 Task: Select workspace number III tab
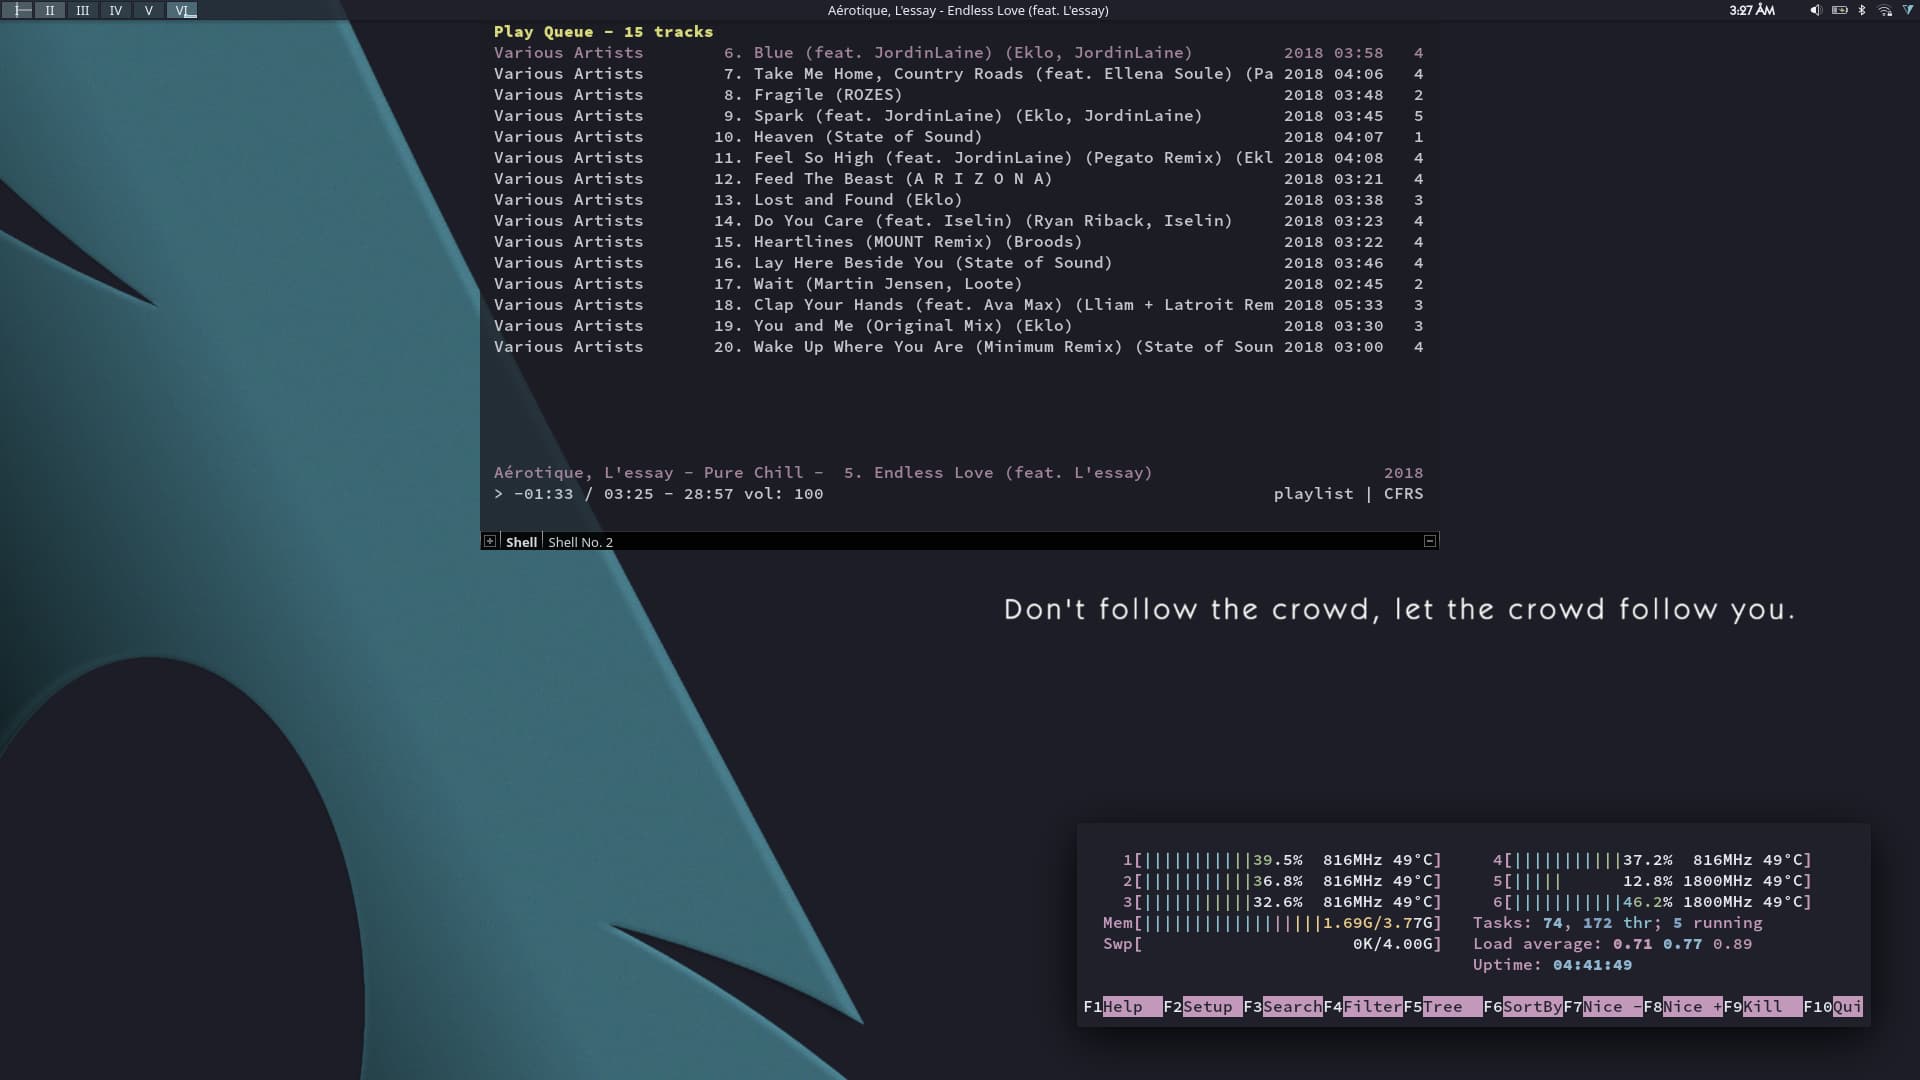[83, 11]
